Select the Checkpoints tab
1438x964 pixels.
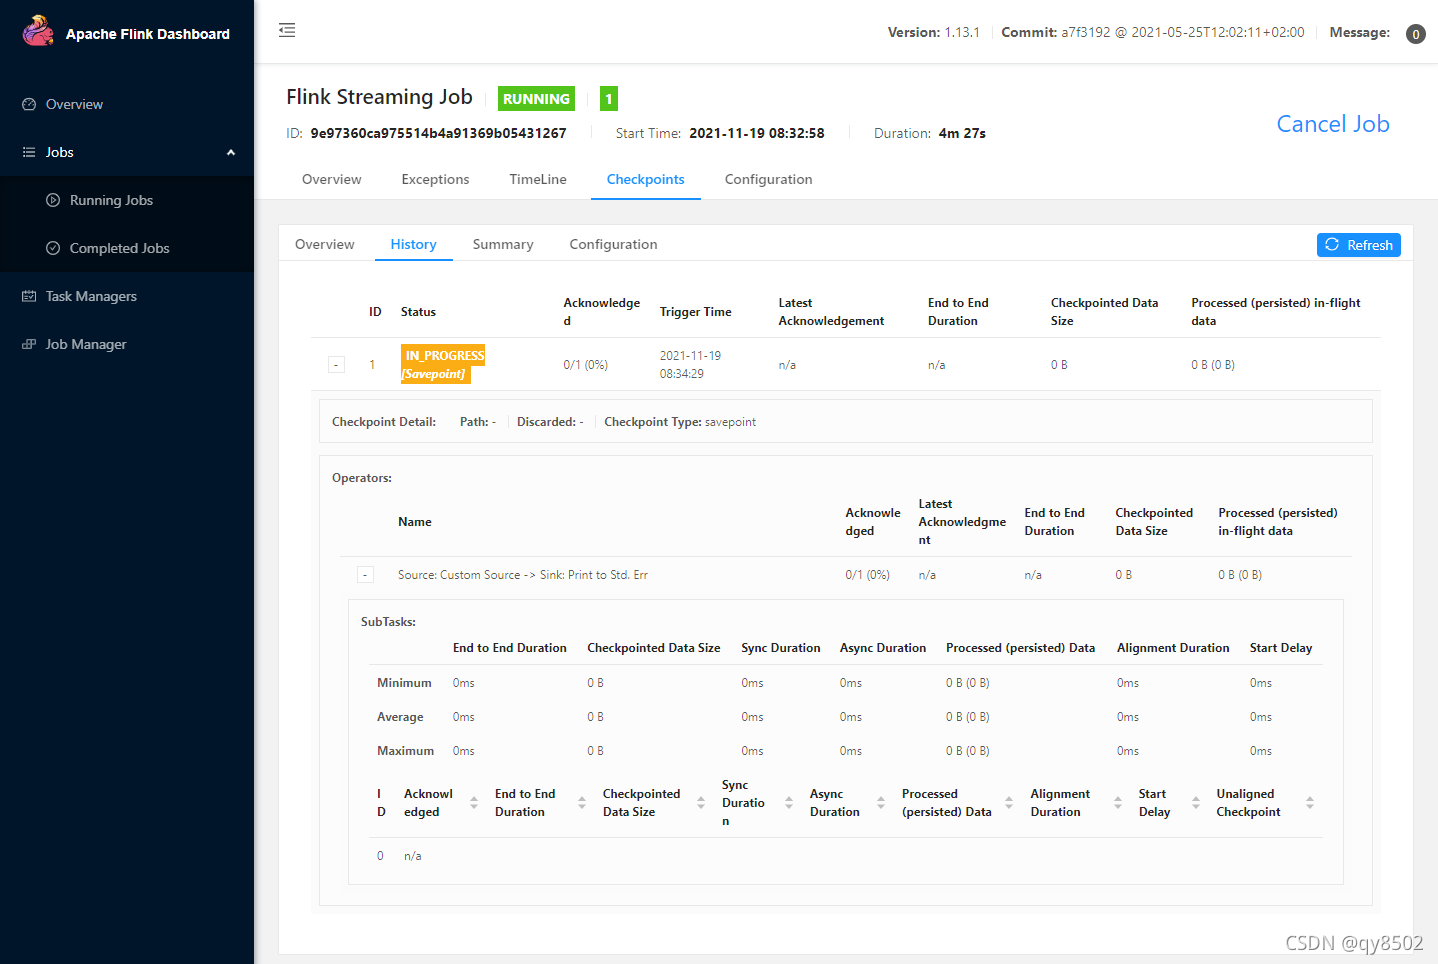pos(646,180)
